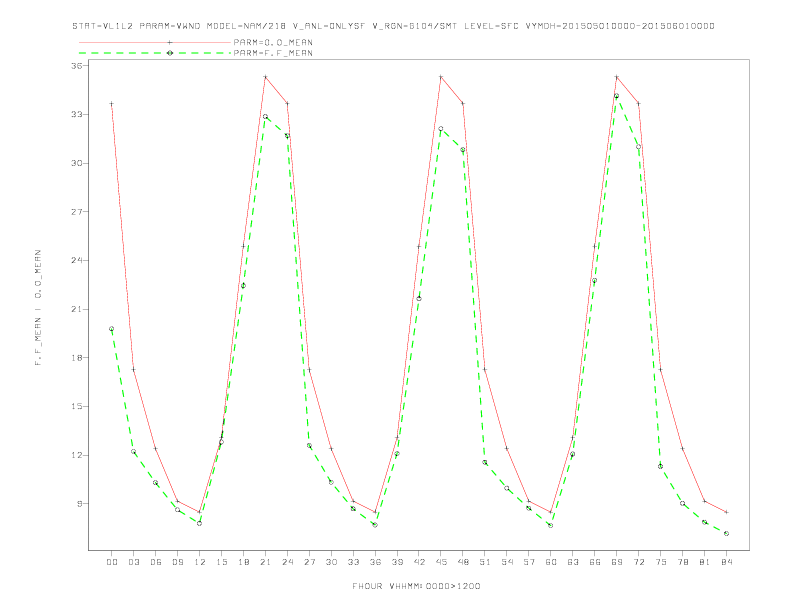Click x-axis forecast hour label 15

[221, 562]
